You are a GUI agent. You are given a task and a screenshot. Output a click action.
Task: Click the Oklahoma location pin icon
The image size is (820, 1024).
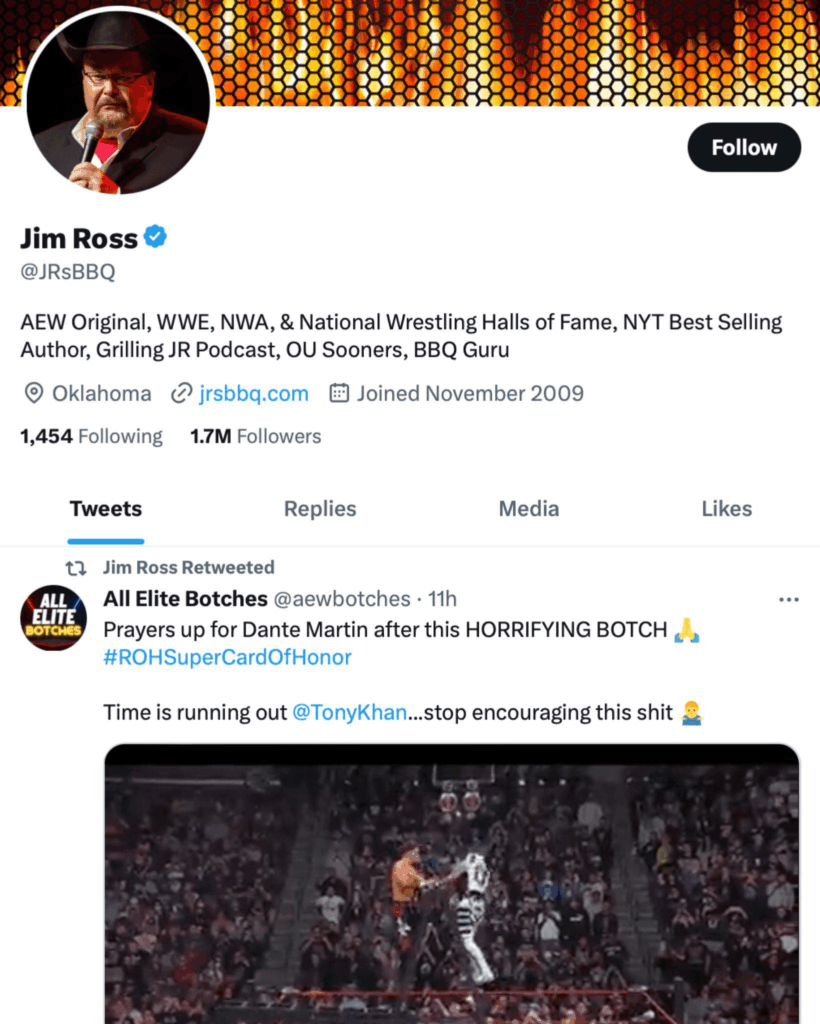[33, 393]
